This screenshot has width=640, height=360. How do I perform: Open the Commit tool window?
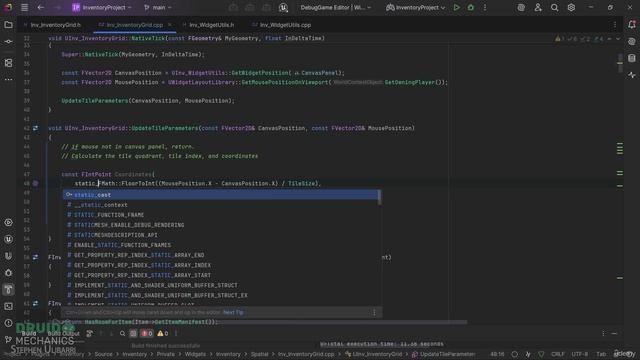pos(8,42)
